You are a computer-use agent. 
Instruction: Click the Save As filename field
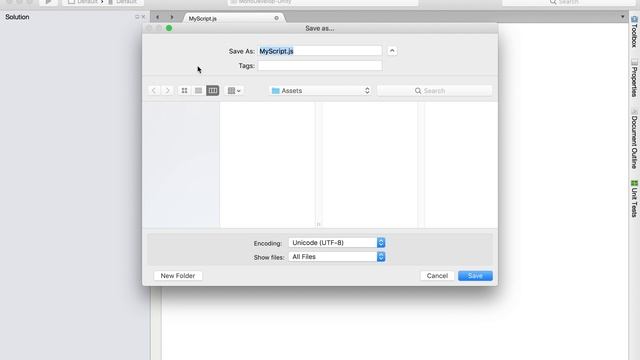pyautogui.click(x=320, y=51)
